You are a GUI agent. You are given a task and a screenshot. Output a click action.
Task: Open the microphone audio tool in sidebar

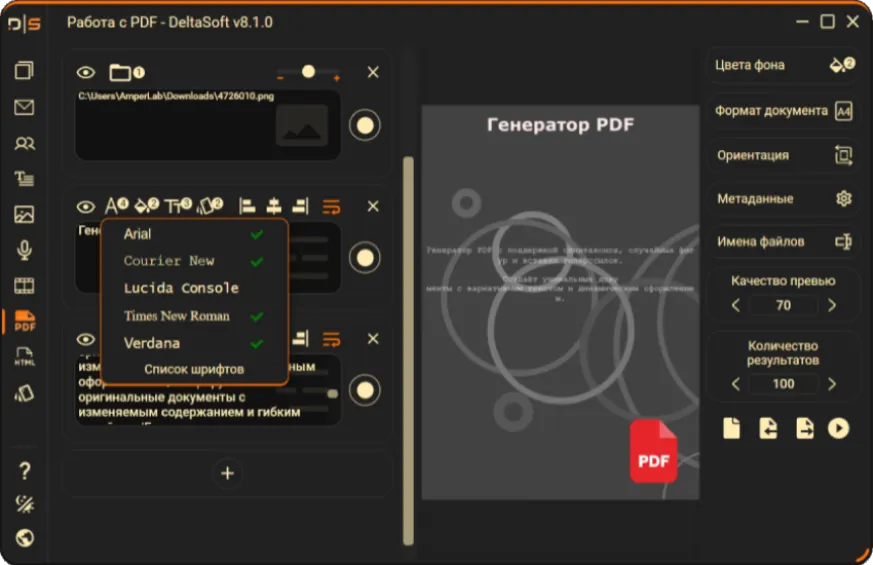[24, 250]
